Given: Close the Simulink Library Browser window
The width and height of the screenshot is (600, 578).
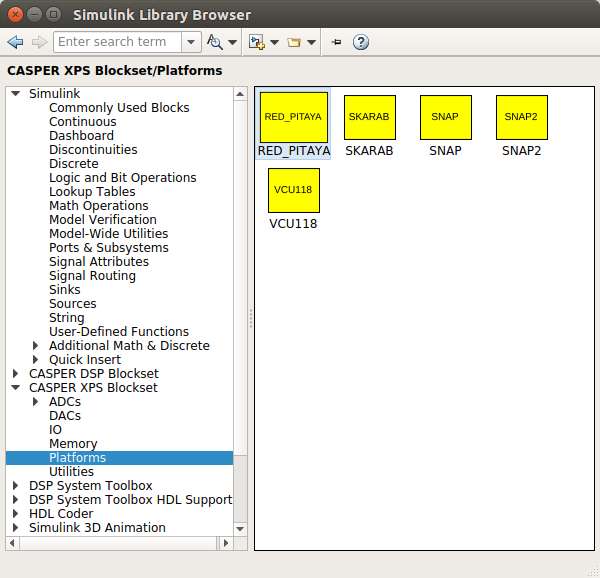Looking at the screenshot, I should [x=15, y=15].
